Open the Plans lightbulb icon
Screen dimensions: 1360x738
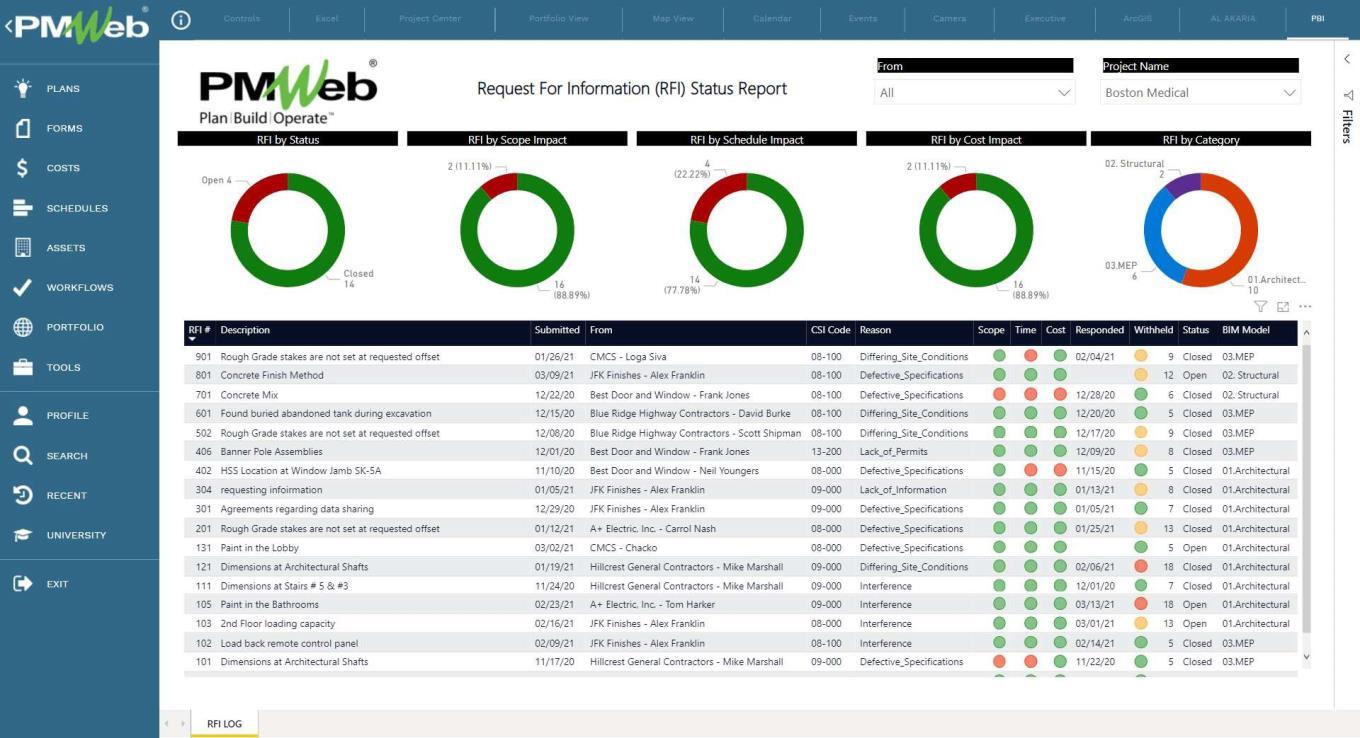pyautogui.click(x=22, y=88)
